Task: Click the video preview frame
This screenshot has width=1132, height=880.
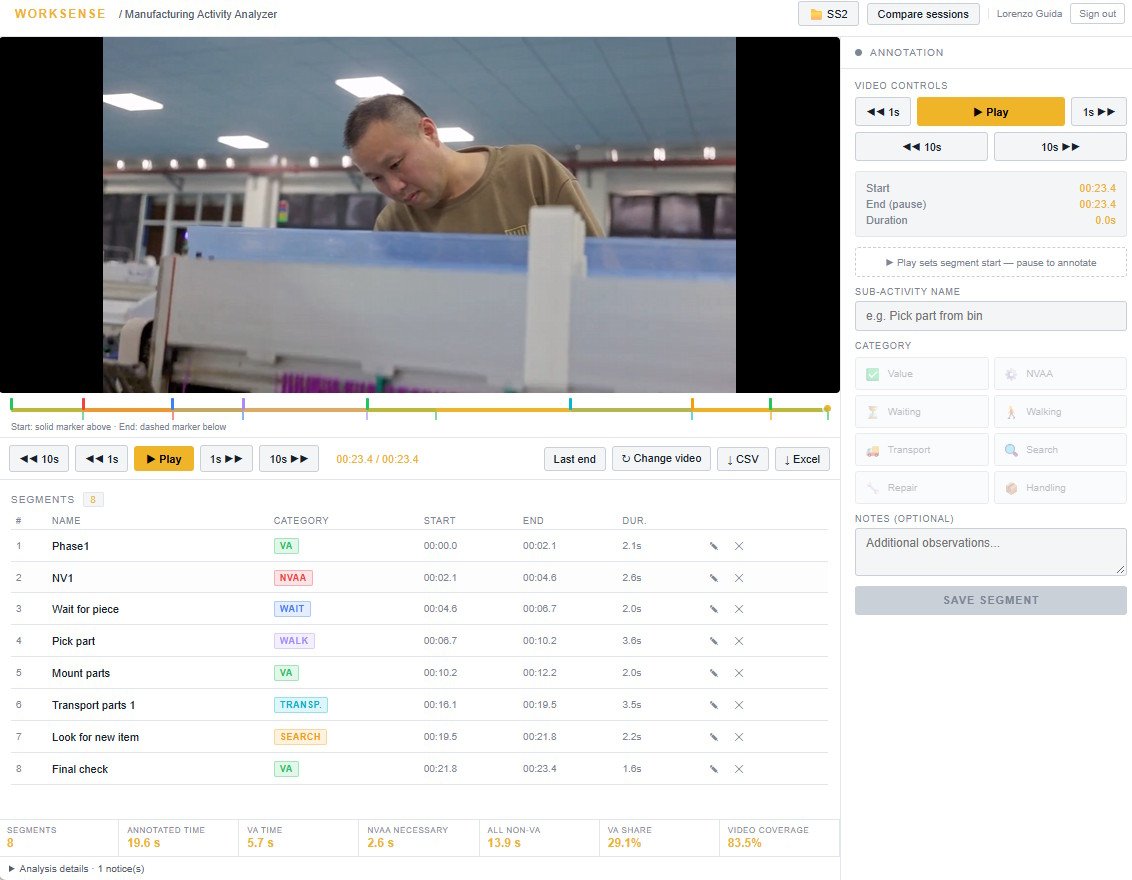Action: point(419,215)
